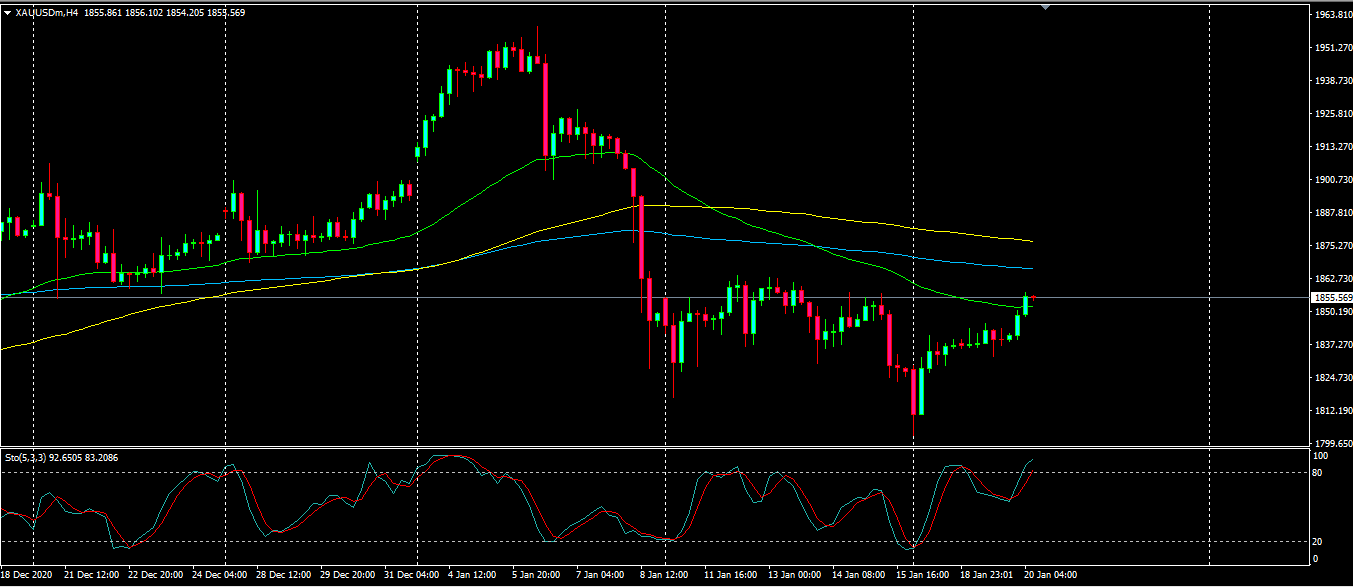The height and width of the screenshot is (588, 1353).
Task: Click the 1900.730 price scale value
Action: click(1331, 180)
